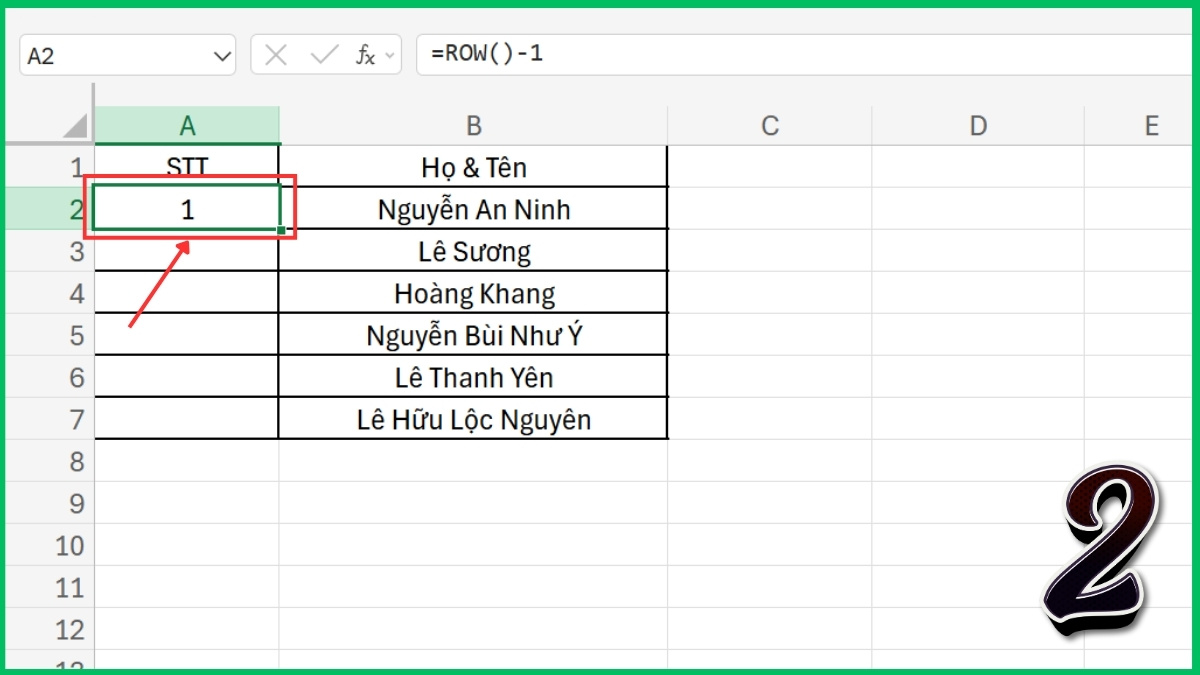The image size is (1200, 675).
Task: Select column D header
Action: pos(978,125)
